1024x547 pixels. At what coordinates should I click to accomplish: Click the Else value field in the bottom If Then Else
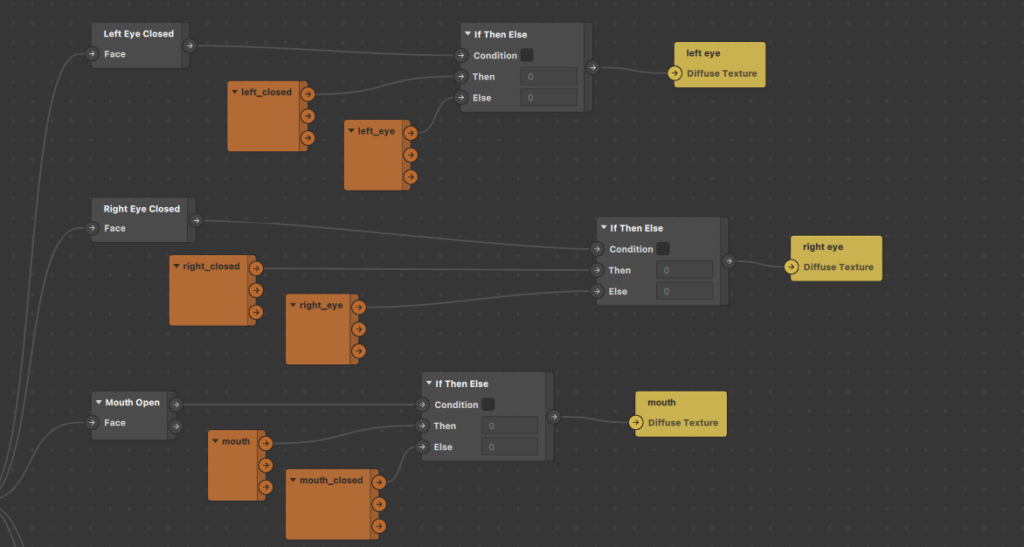coord(509,446)
